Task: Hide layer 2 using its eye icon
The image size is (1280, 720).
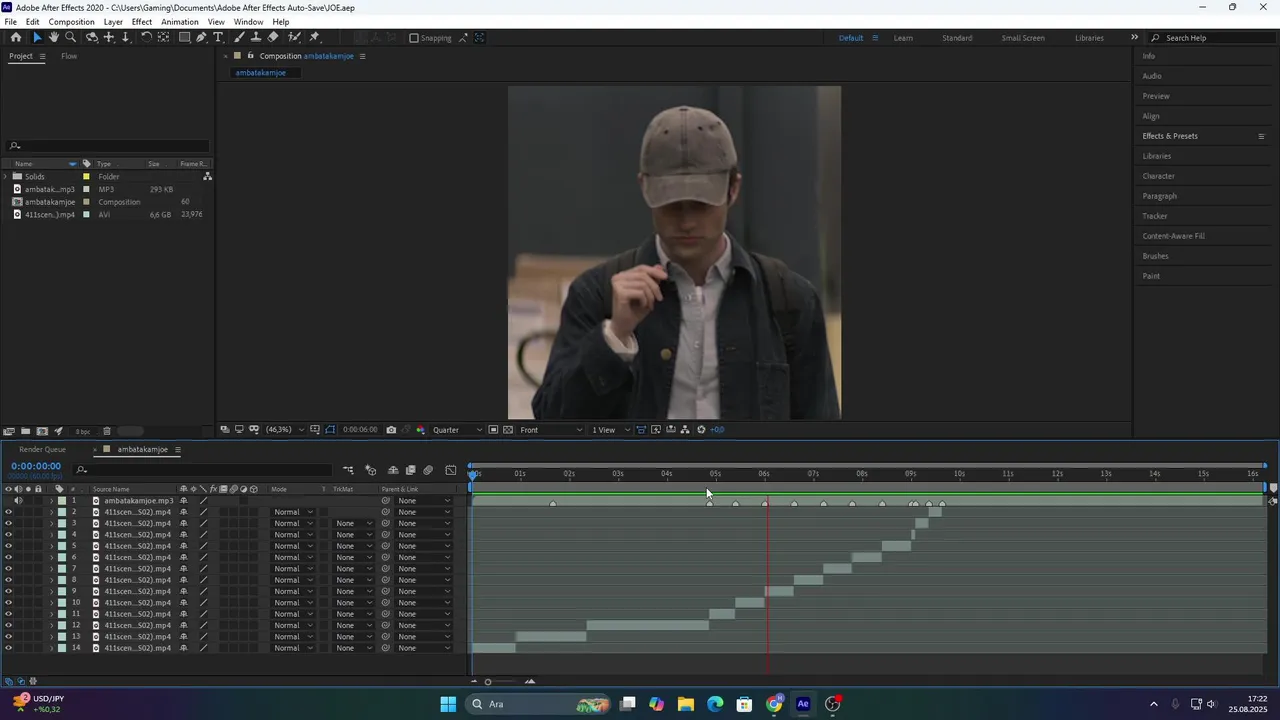Action: pyautogui.click(x=8, y=512)
